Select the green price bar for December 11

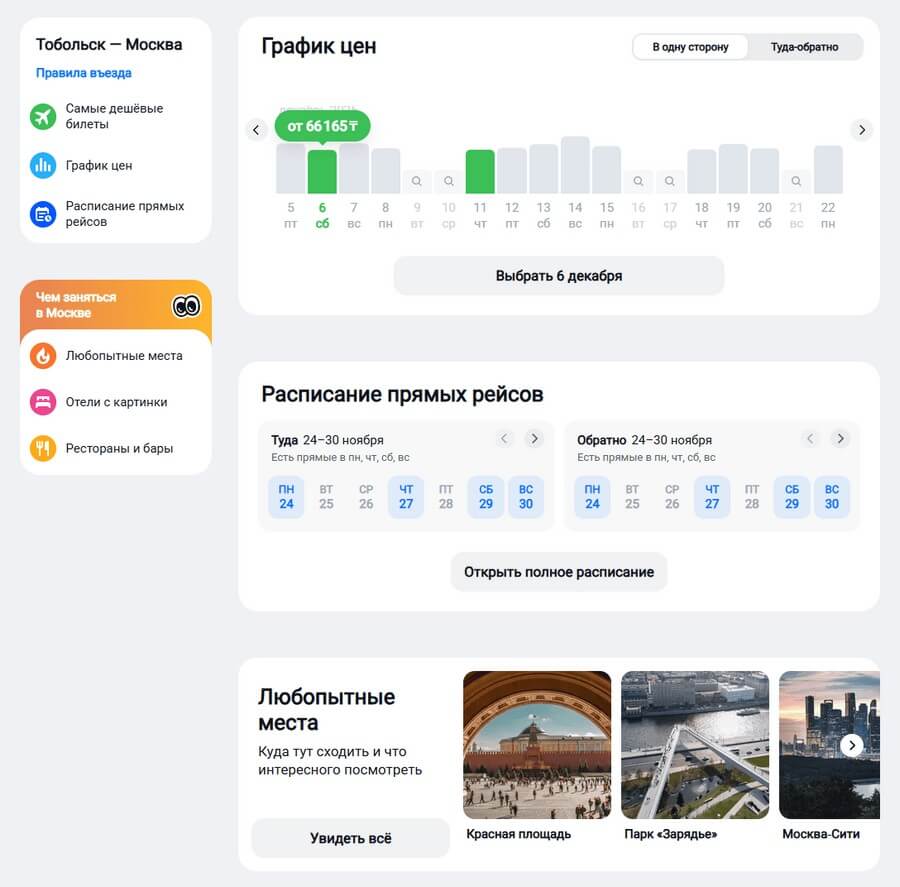[x=480, y=172]
